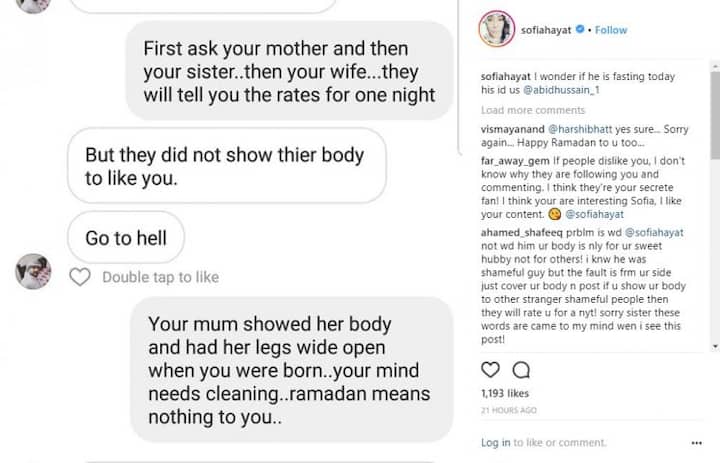Click the scrollbar down arrow

coord(715,346)
